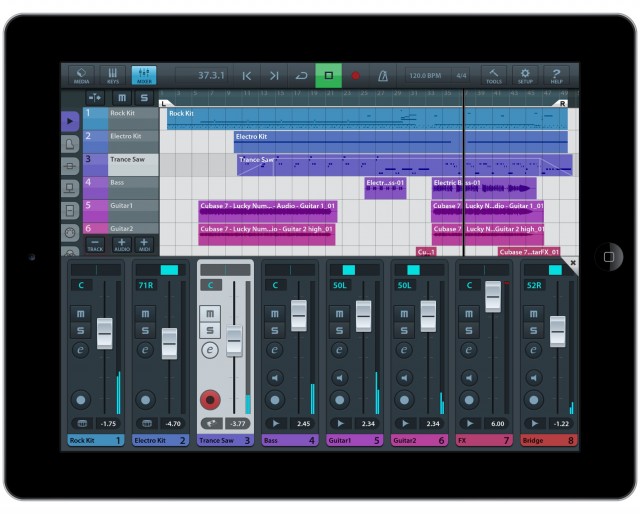The height and width of the screenshot is (514, 640).
Task: Expand the inspector with the purple arrow
Action: click(70, 121)
